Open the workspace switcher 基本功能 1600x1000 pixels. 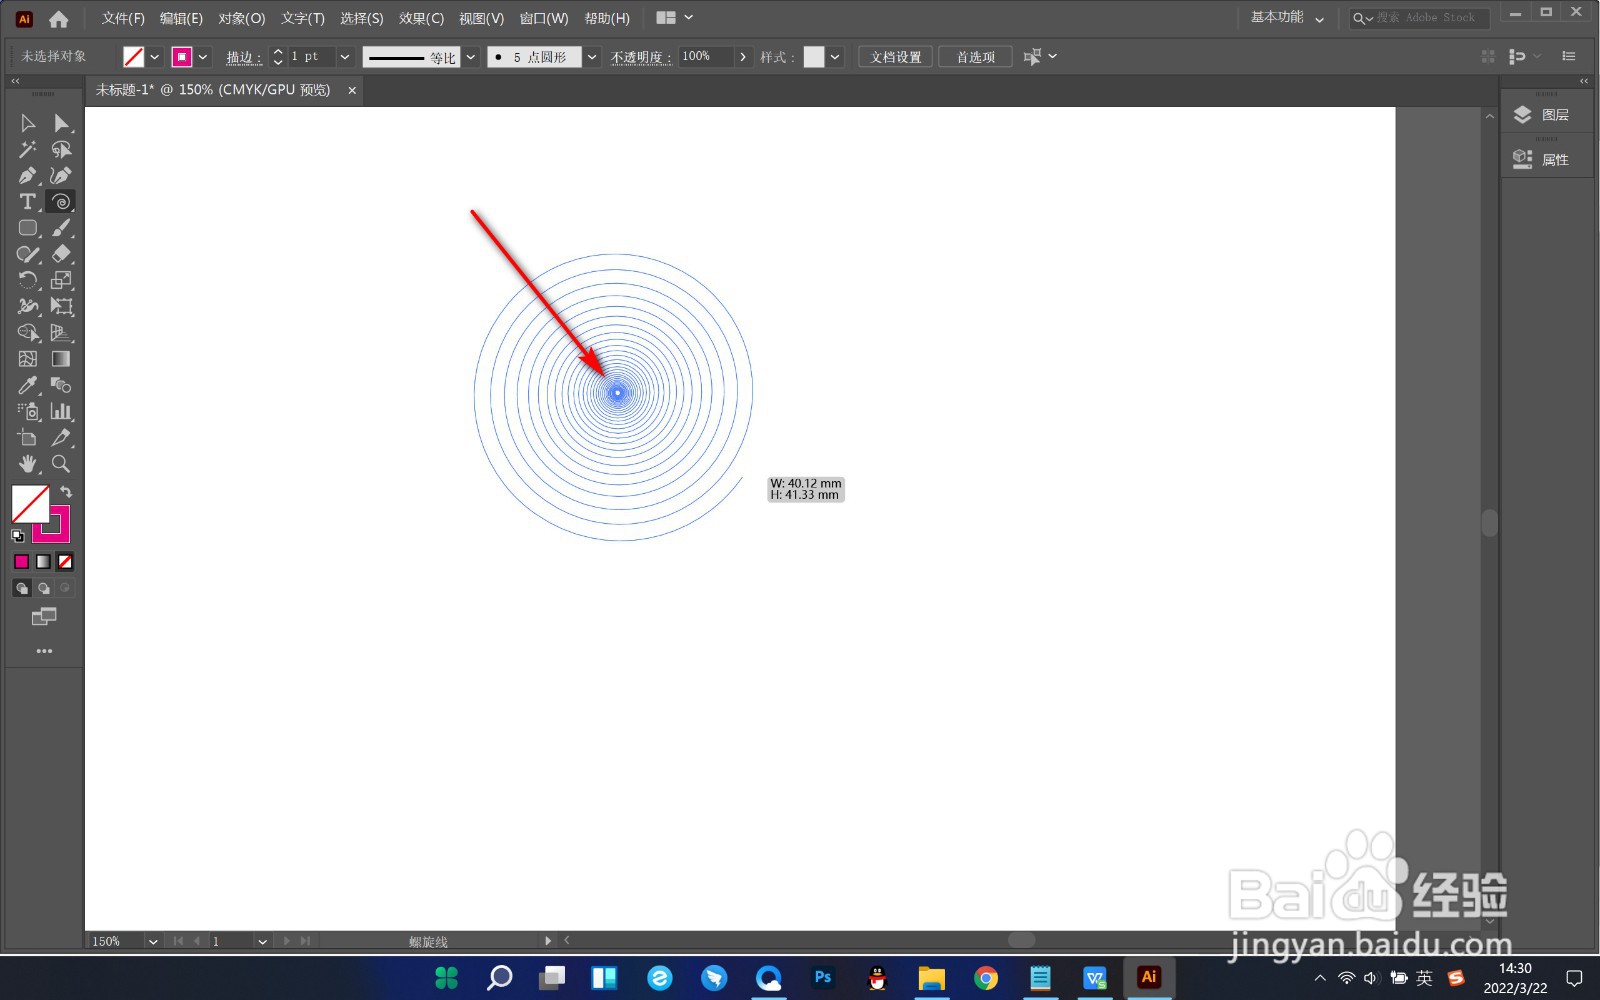point(1287,18)
